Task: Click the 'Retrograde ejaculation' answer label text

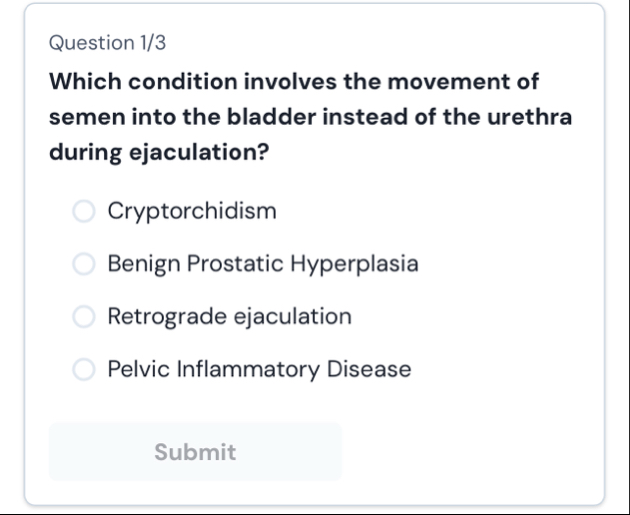Action: [229, 317]
